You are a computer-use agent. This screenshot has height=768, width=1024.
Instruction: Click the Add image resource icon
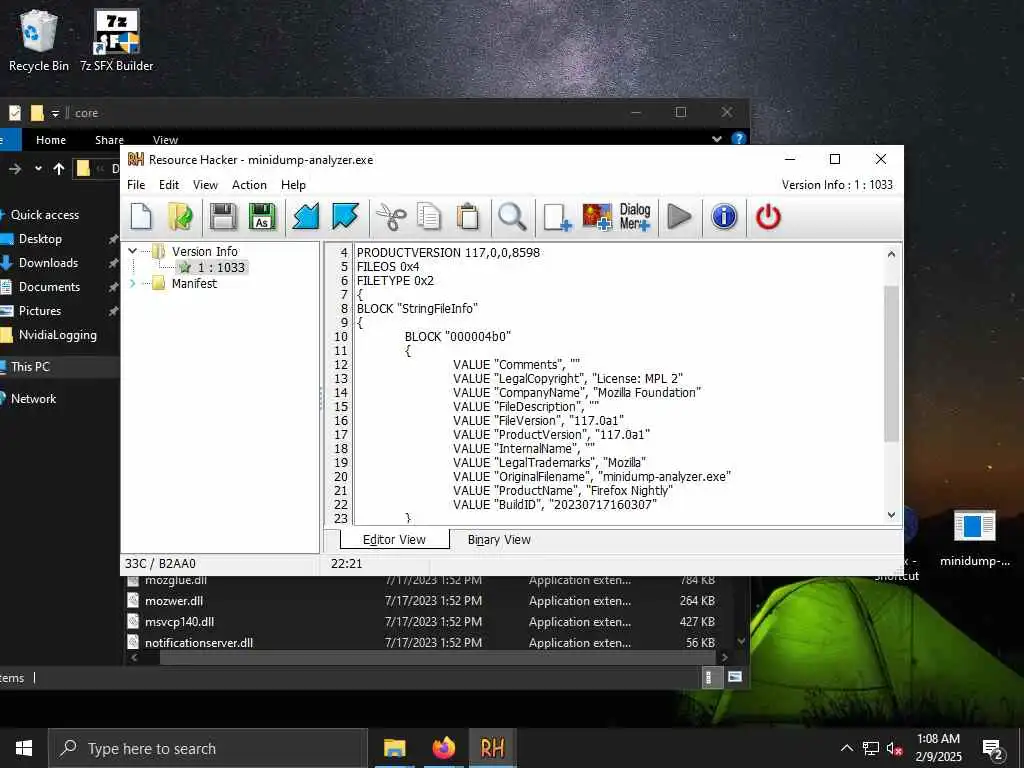pos(597,217)
